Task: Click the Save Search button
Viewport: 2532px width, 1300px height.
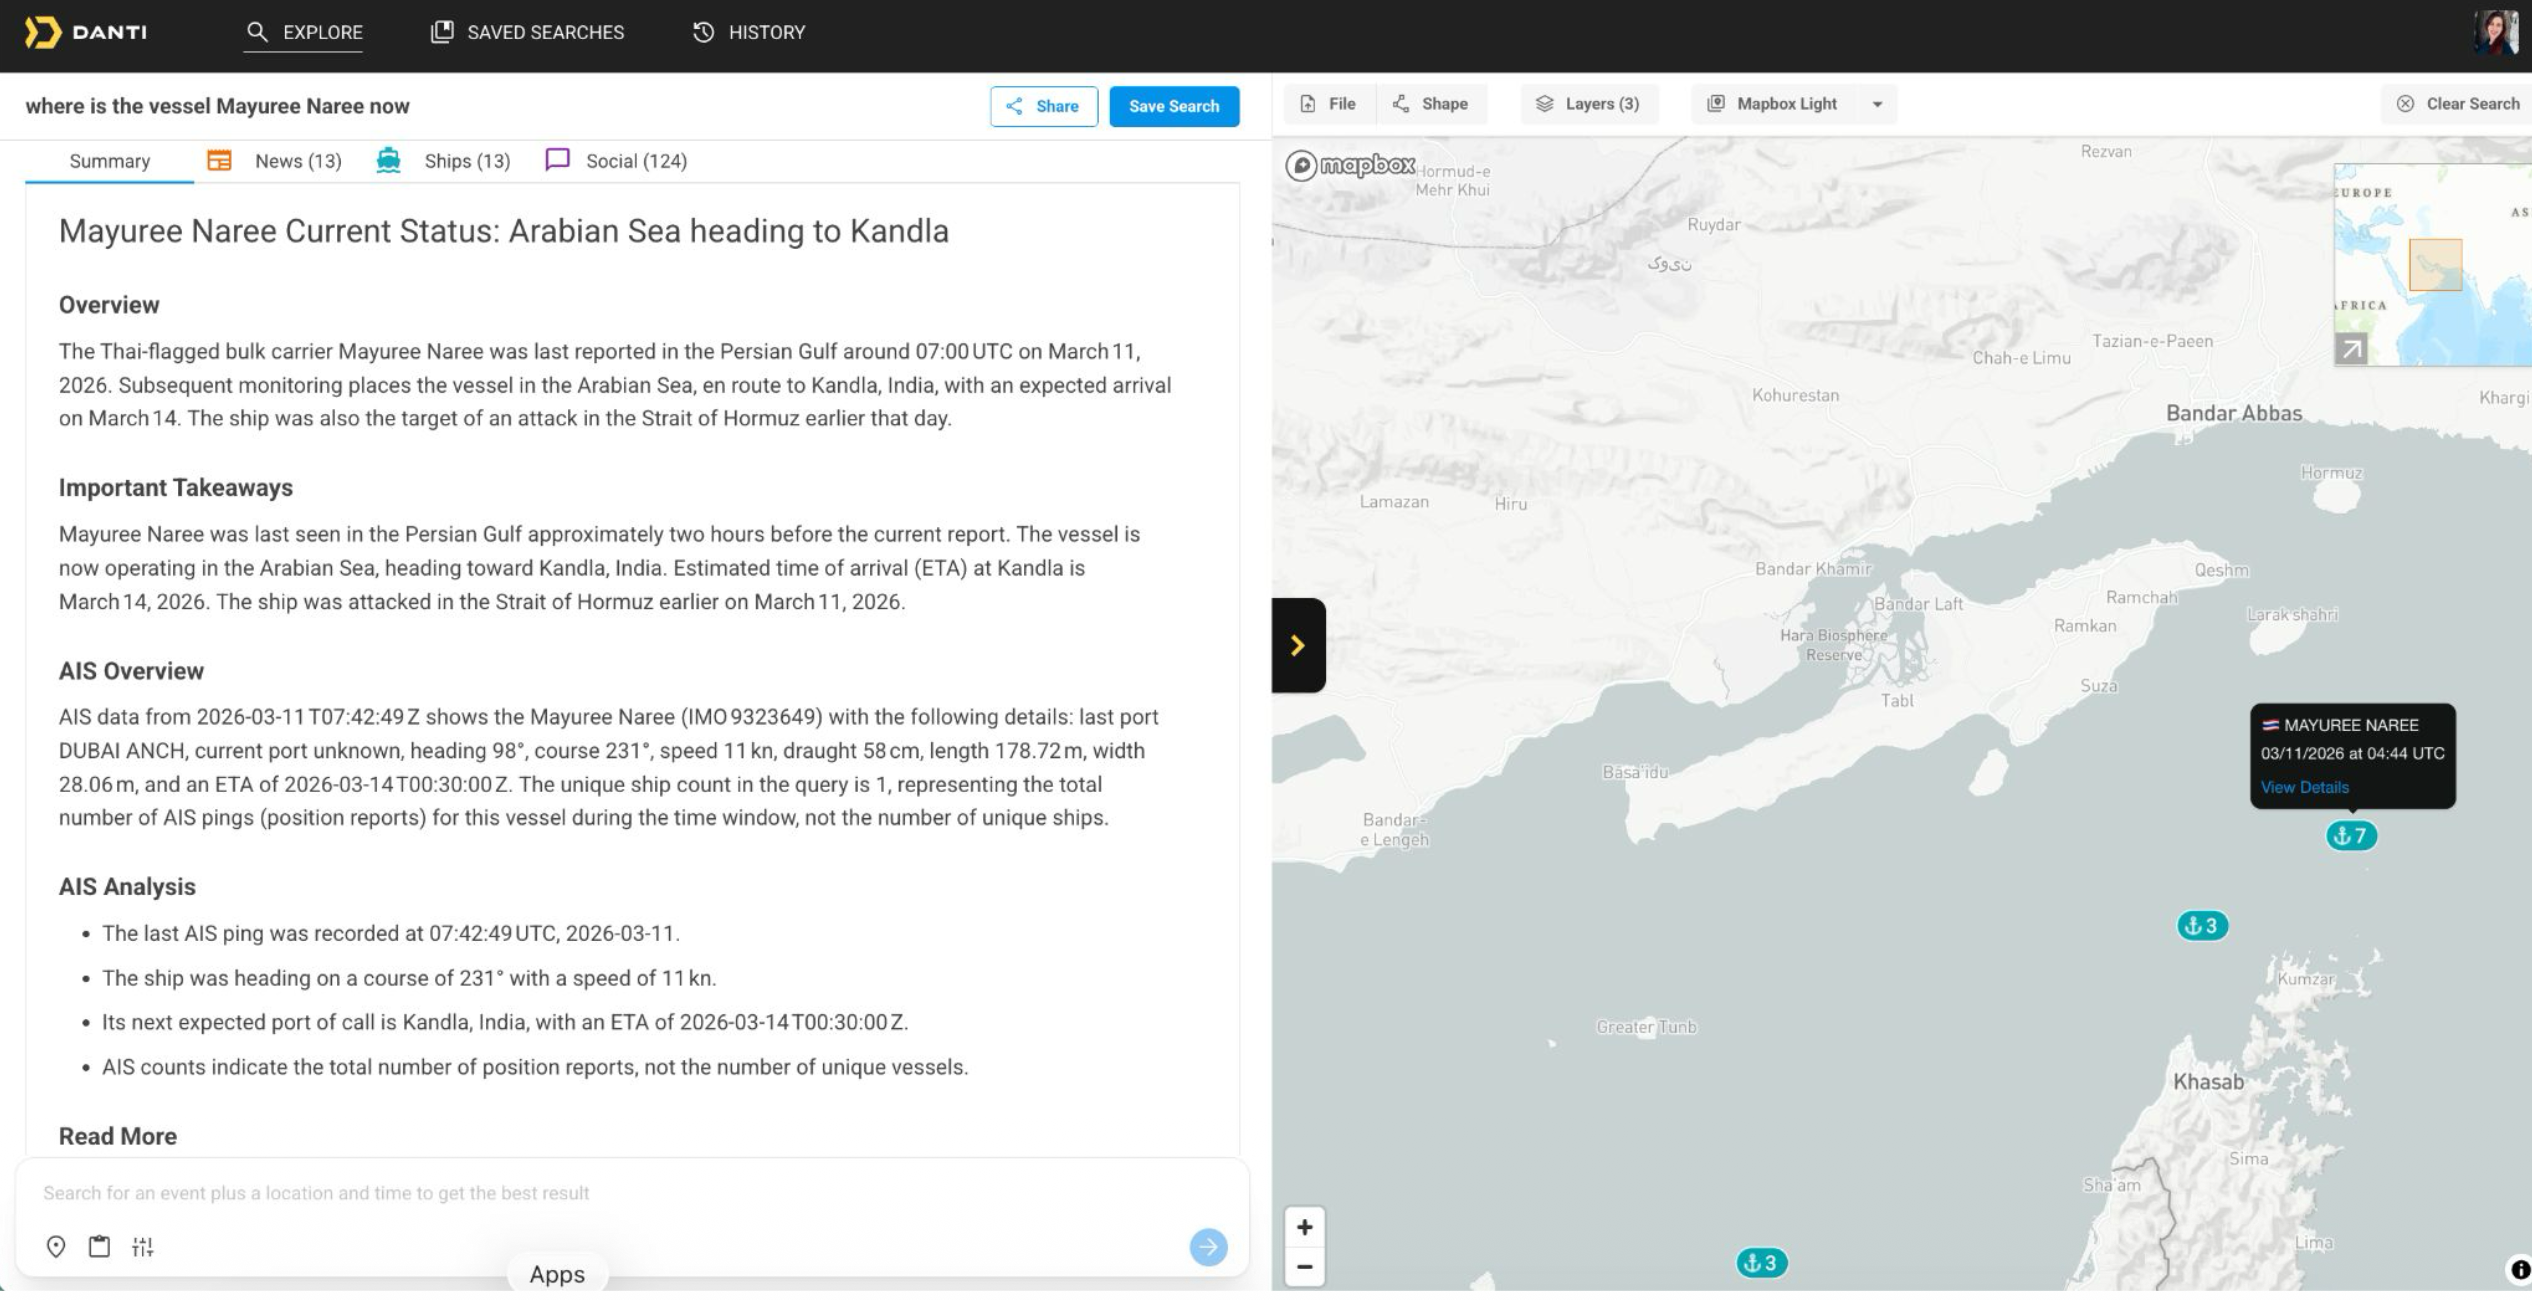Action: click(1173, 106)
